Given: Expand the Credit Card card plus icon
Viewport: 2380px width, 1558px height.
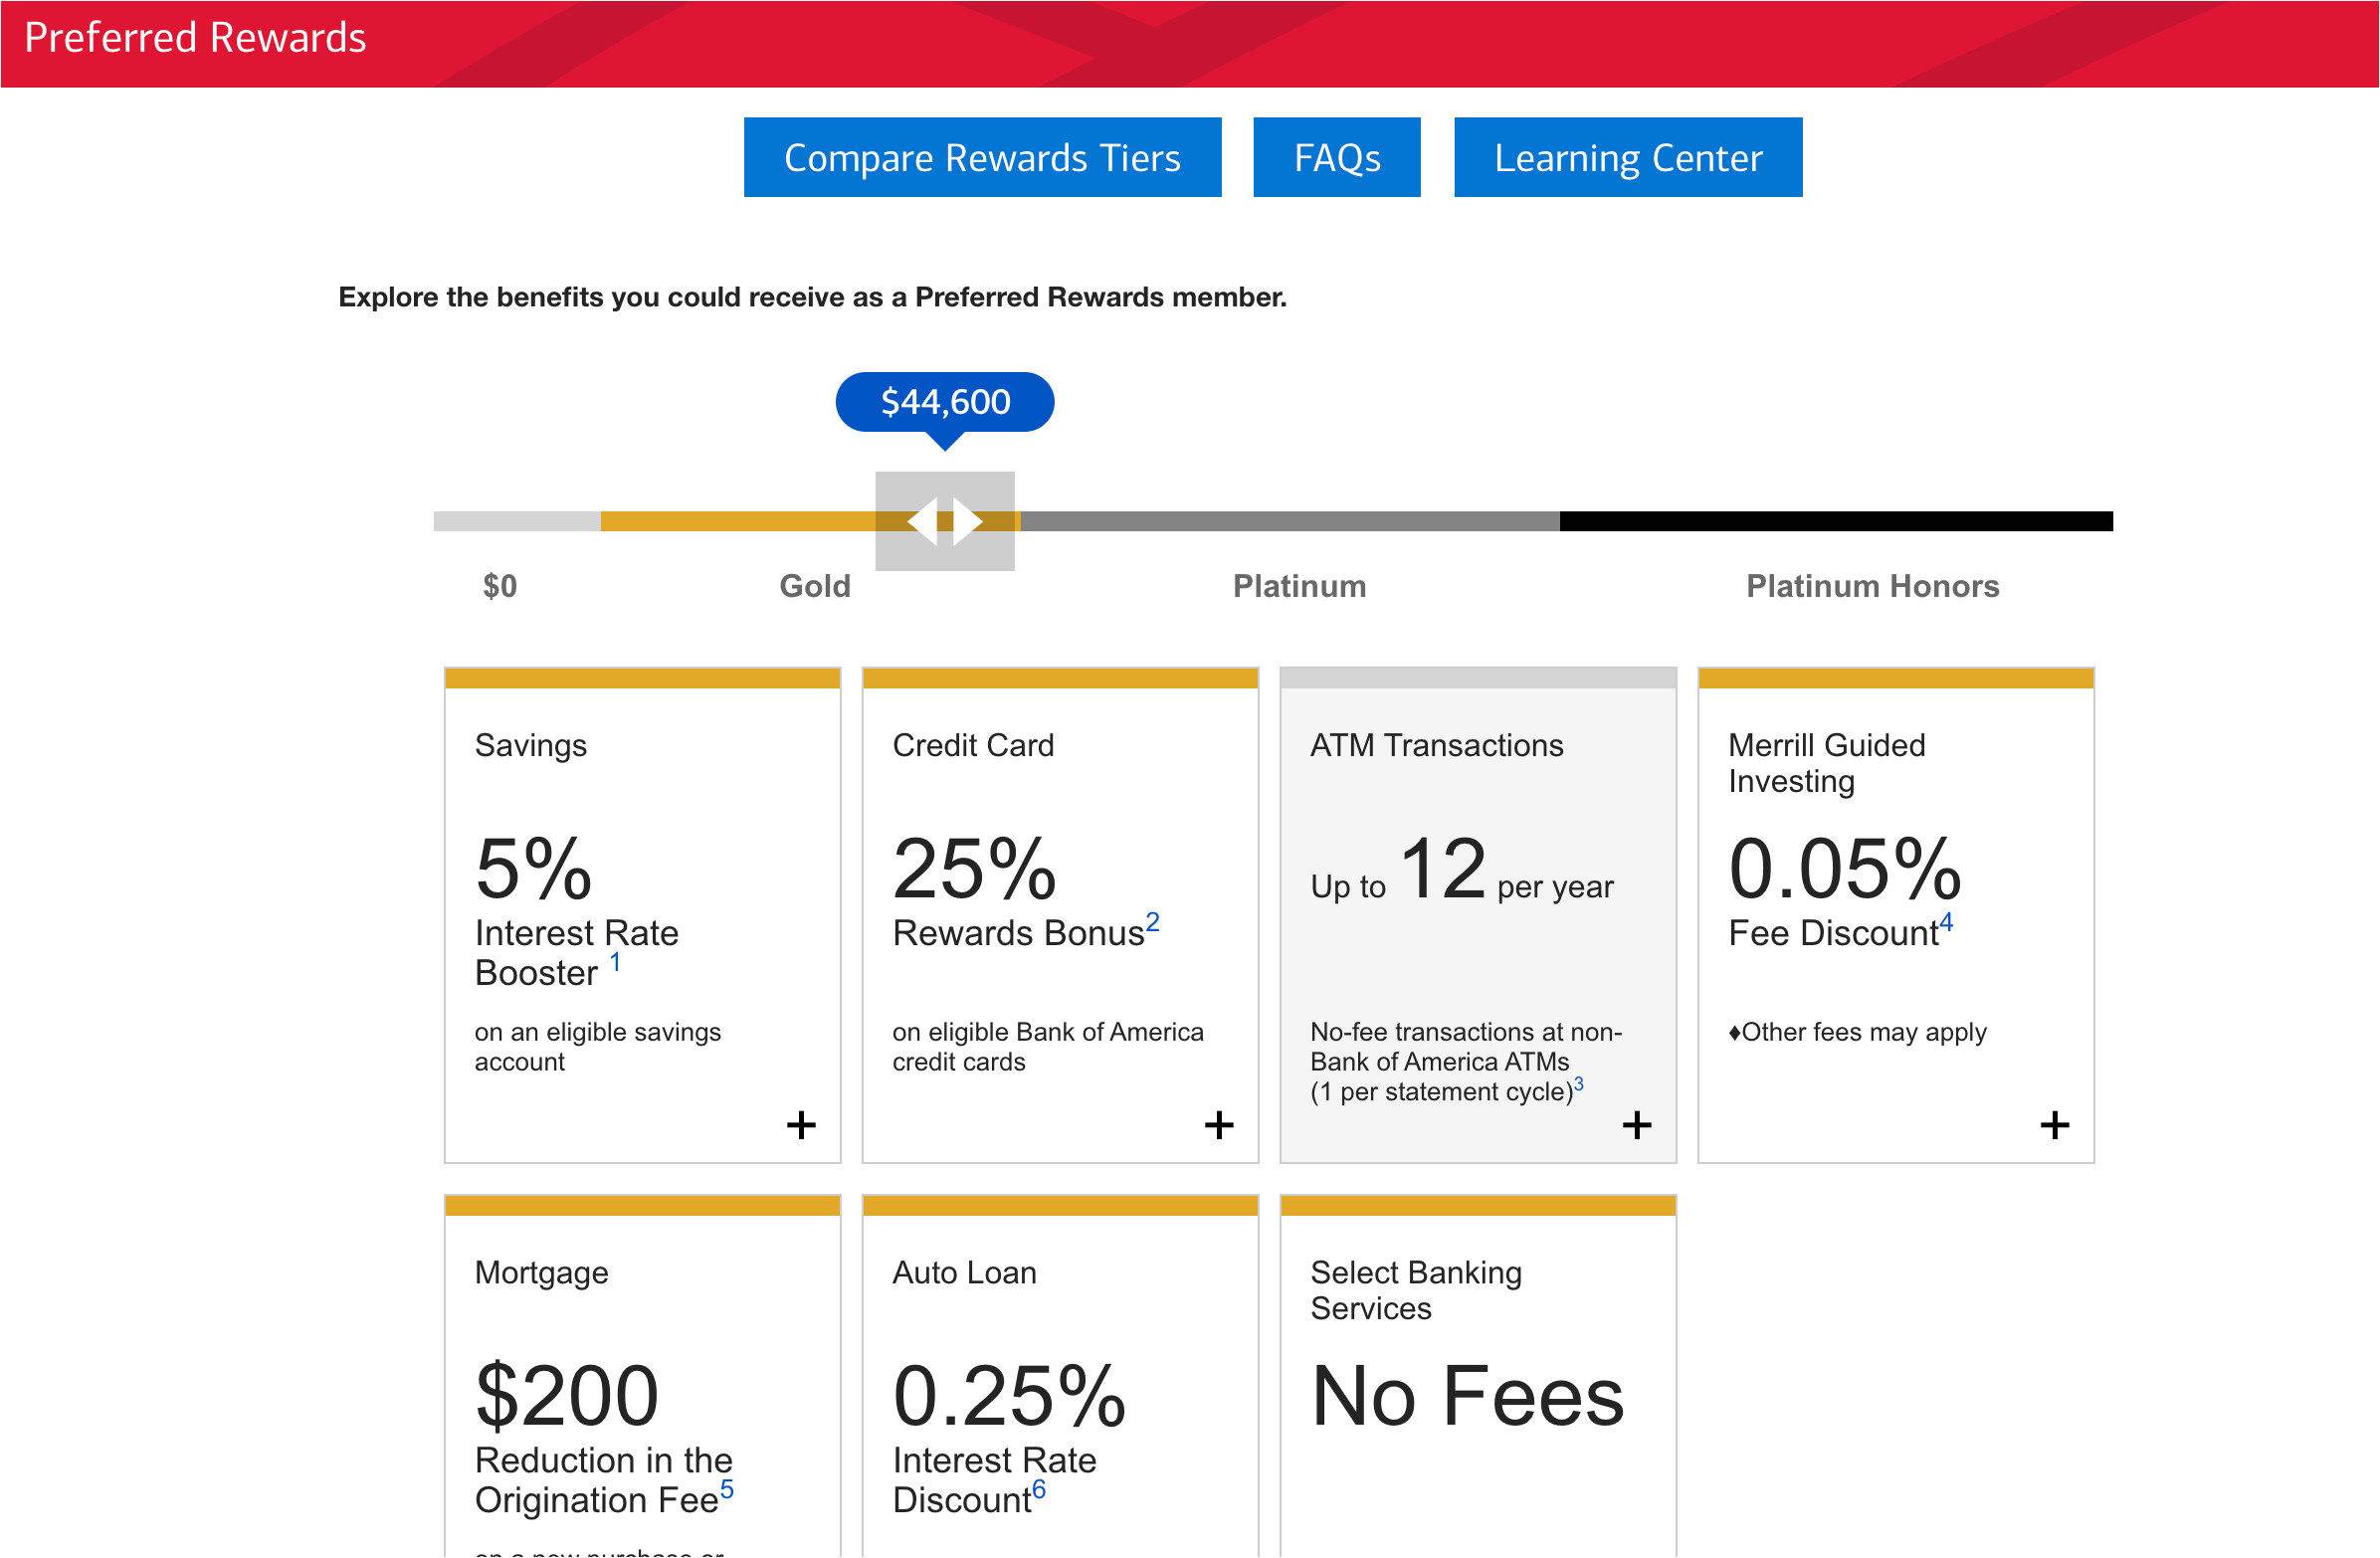Looking at the screenshot, I should point(1218,1125).
